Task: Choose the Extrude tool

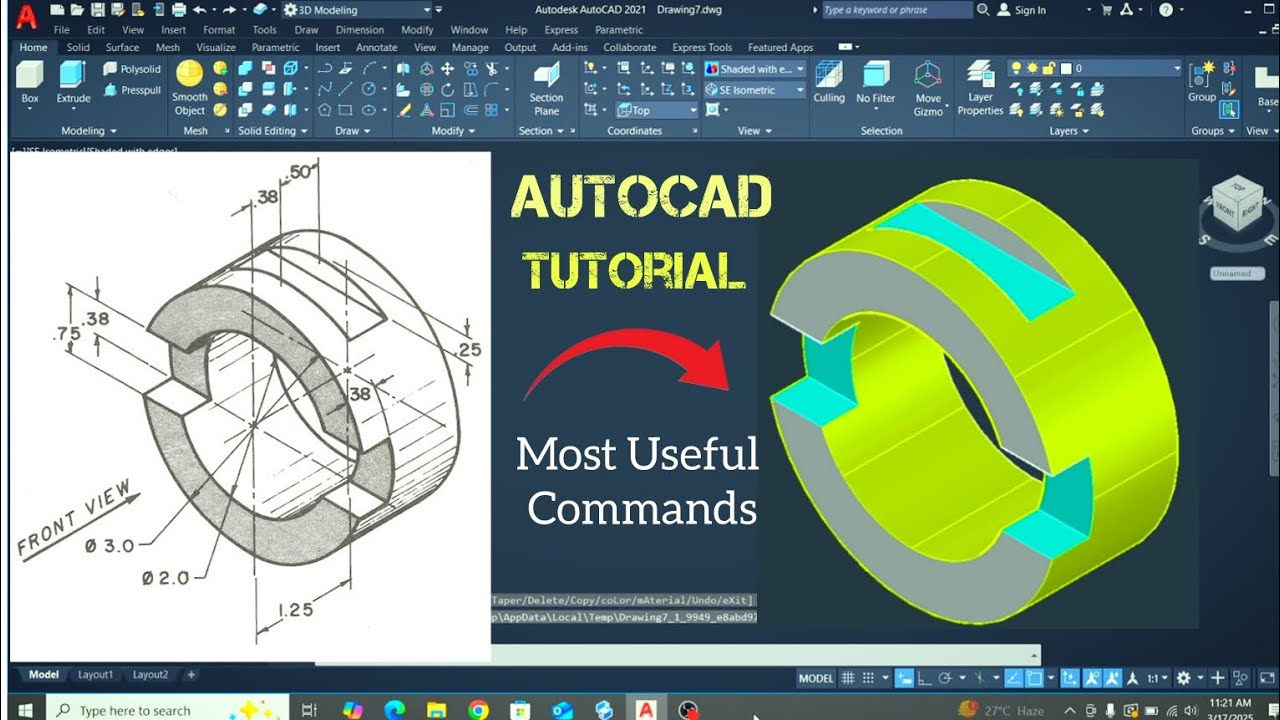Action: [73, 84]
